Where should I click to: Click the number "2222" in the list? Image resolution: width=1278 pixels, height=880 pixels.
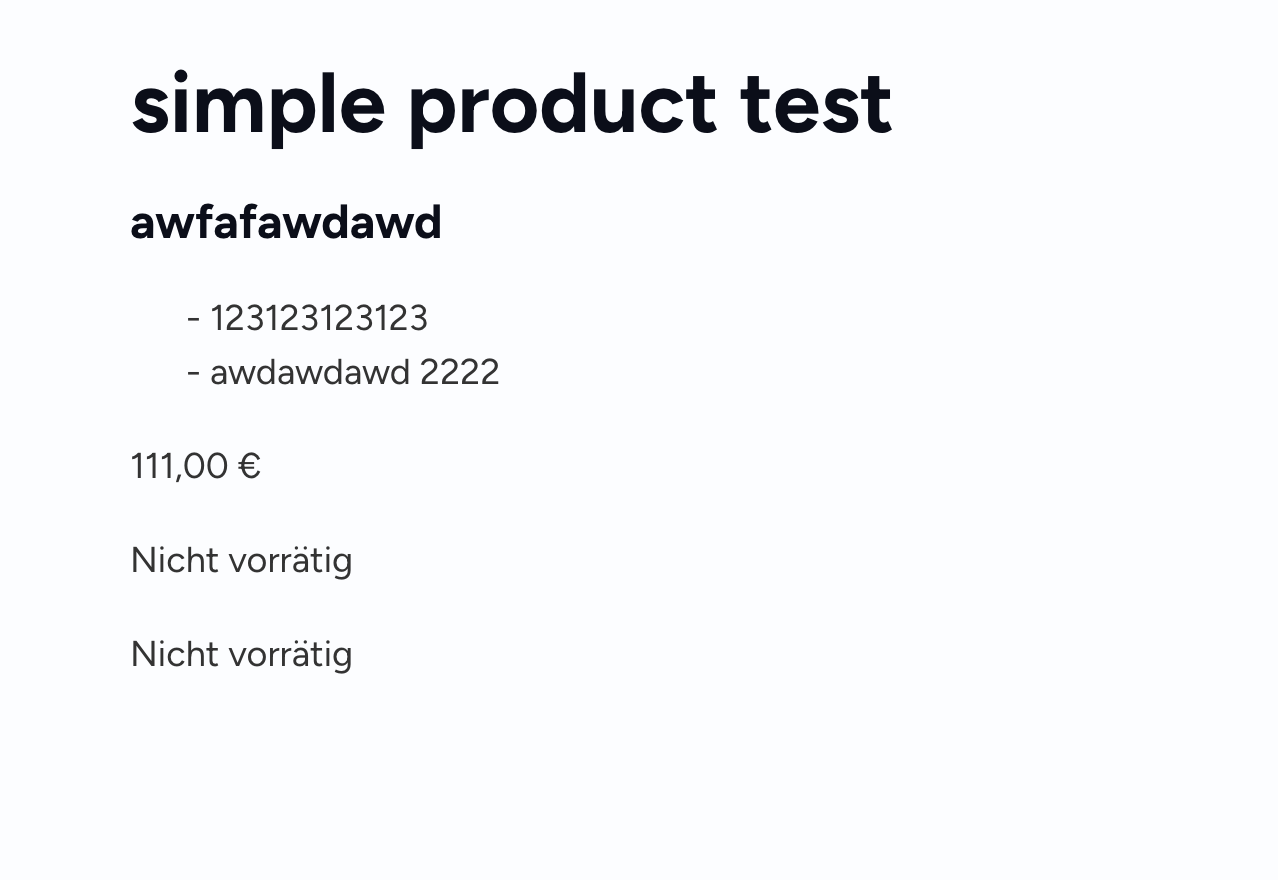pos(459,372)
